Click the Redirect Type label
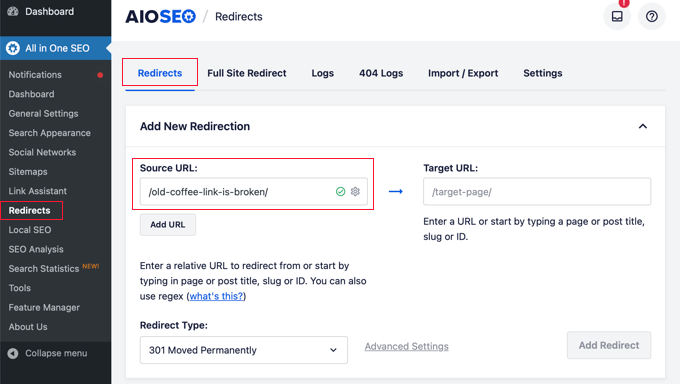Screen dimensions: 680x384 coord(173,325)
